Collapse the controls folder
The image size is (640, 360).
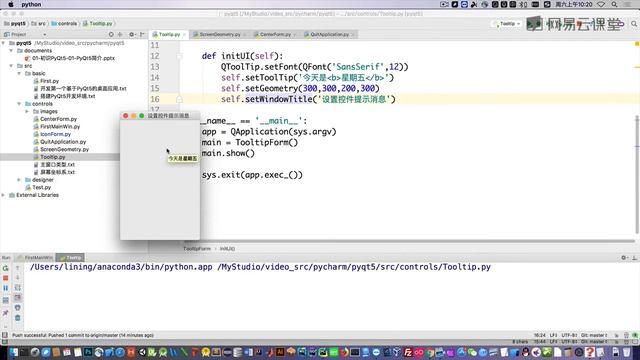[19, 104]
